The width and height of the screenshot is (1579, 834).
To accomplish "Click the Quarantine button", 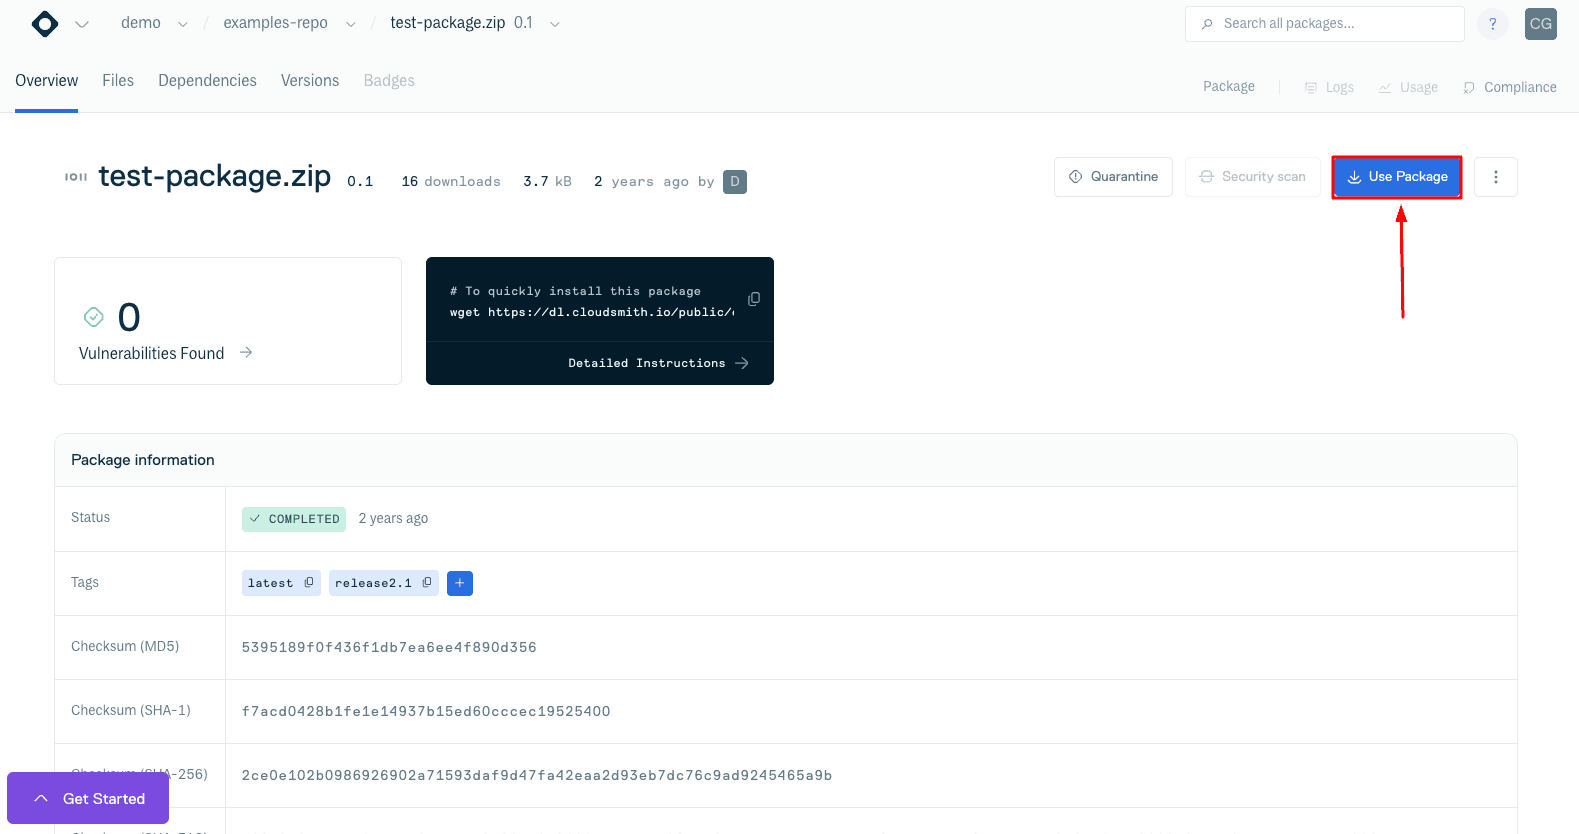I will (1113, 177).
